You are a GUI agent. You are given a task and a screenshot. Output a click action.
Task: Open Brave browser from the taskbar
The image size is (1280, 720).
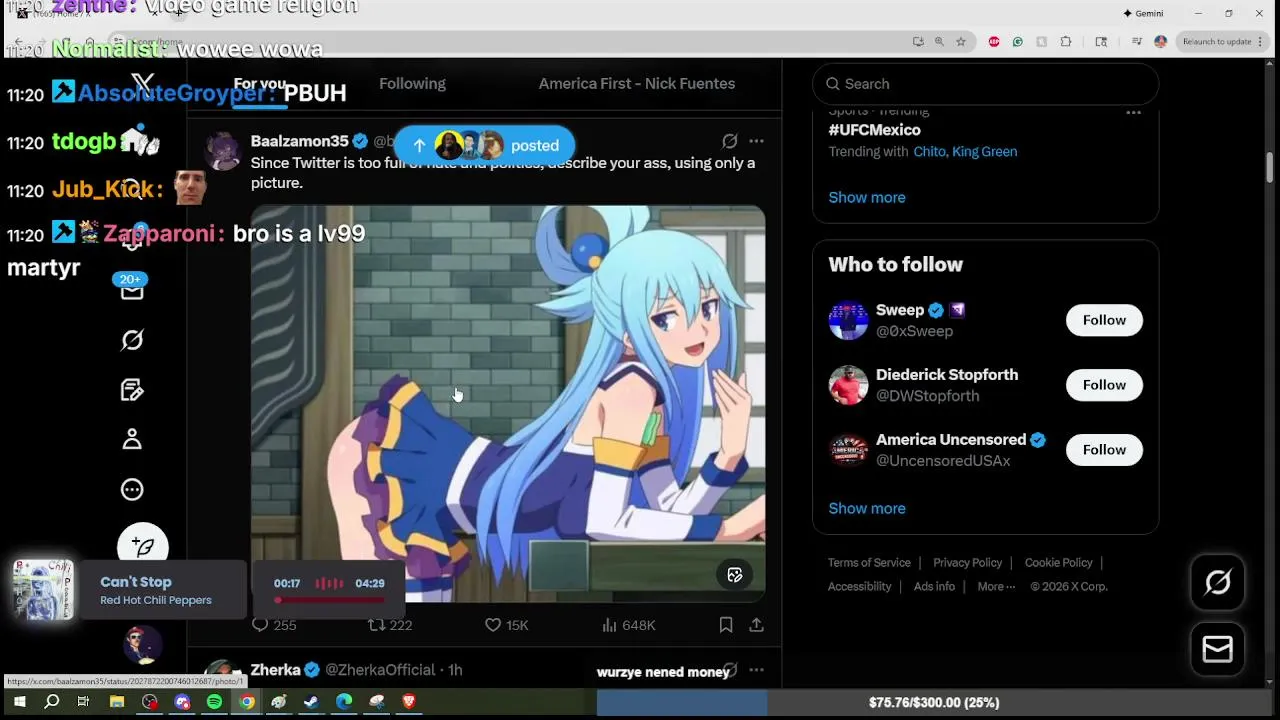[x=408, y=702]
